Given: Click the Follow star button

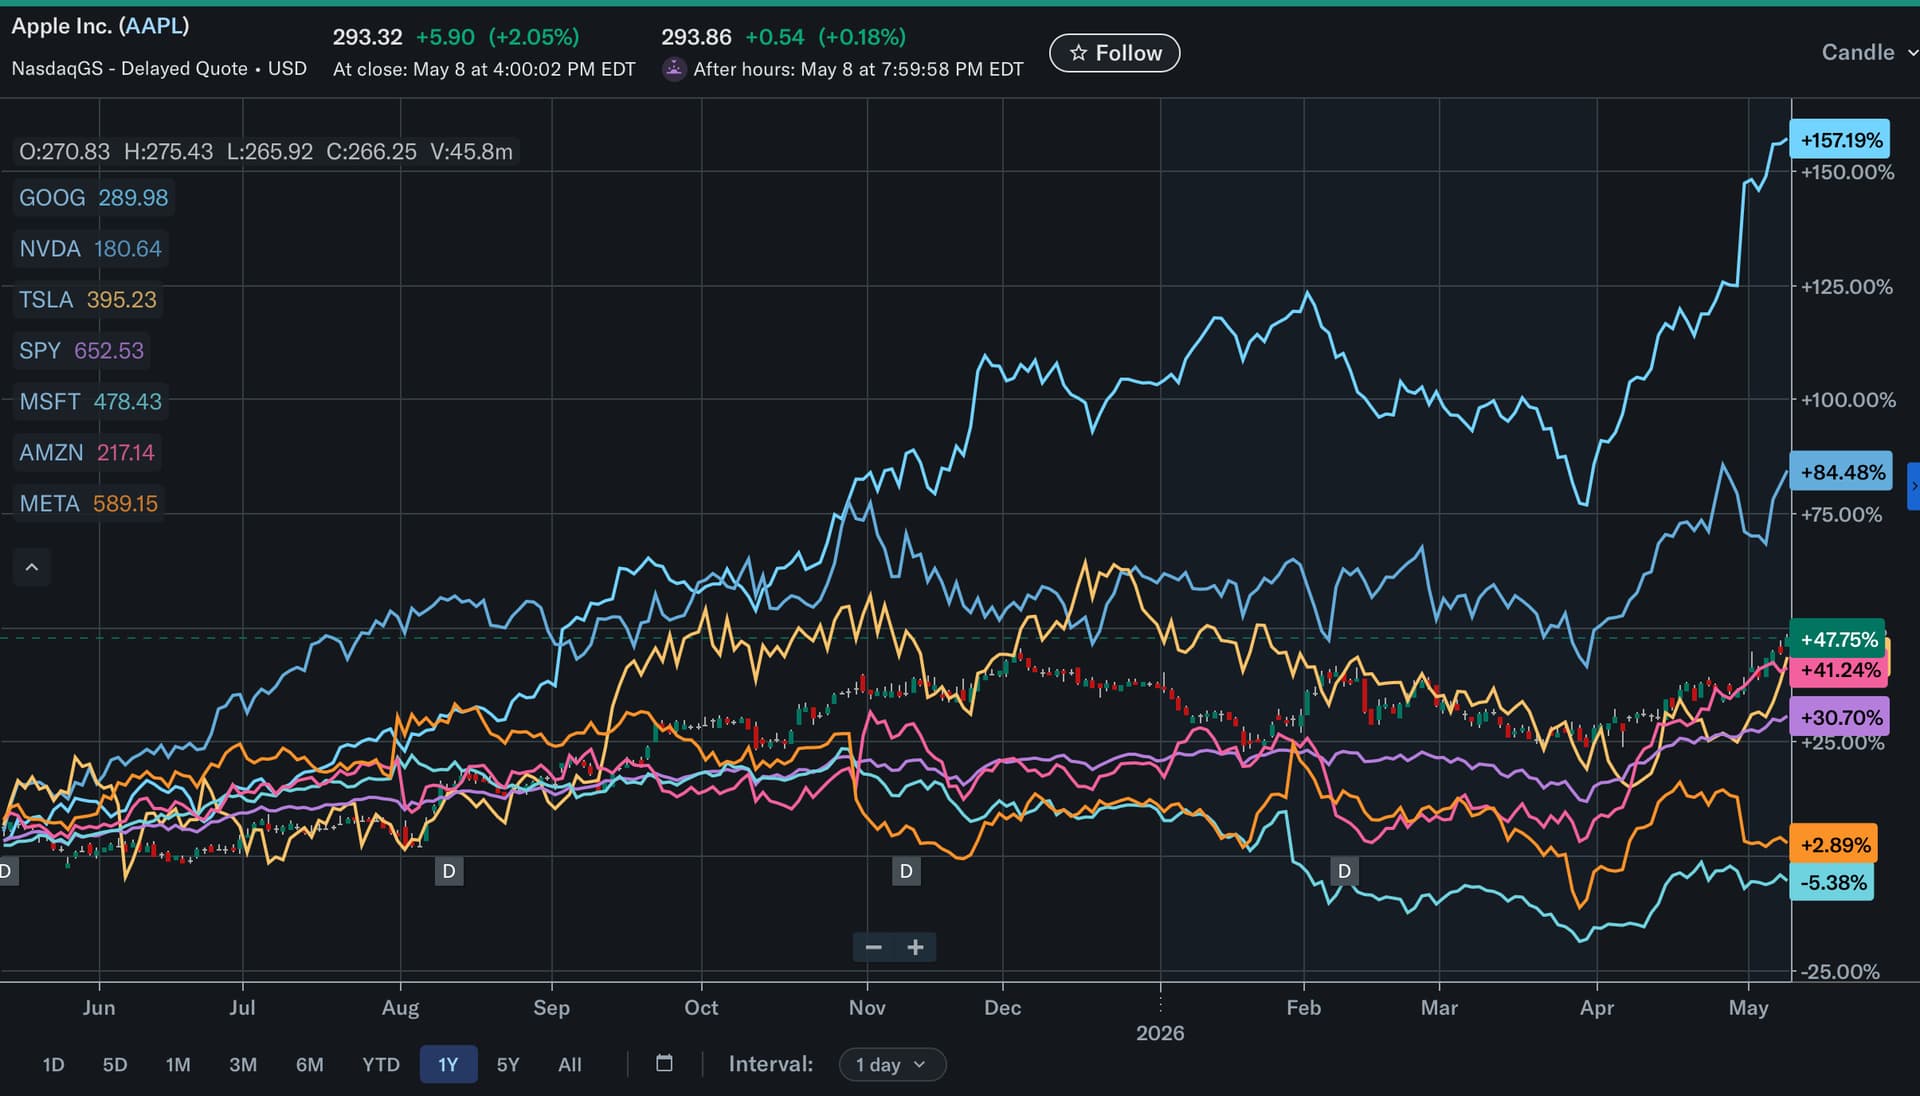Looking at the screenshot, I should [1114, 53].
